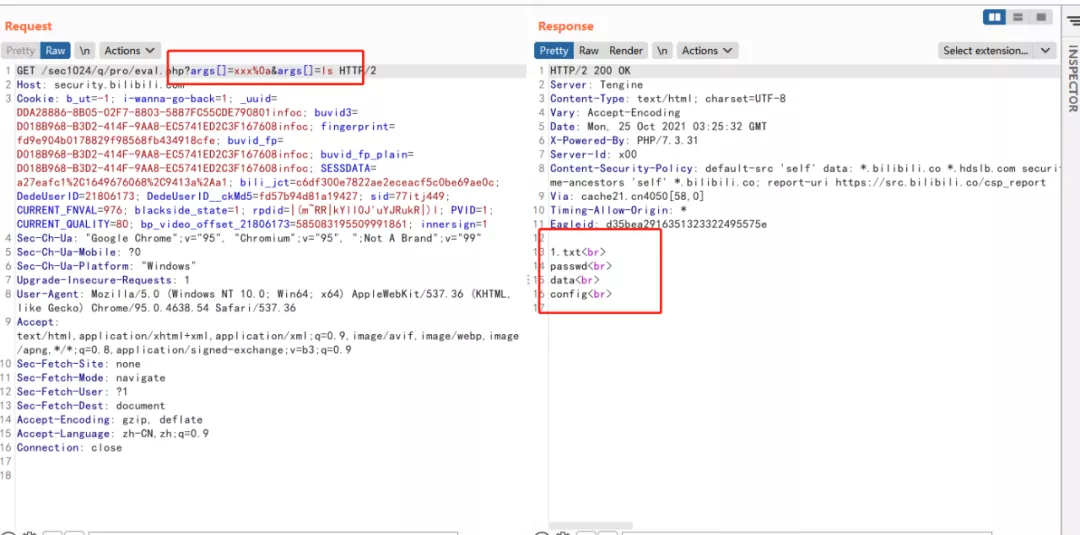Viewport: 1080px width, 535px height.
Task: Switch Response view to Raw tab
Action: click(588, 50)
